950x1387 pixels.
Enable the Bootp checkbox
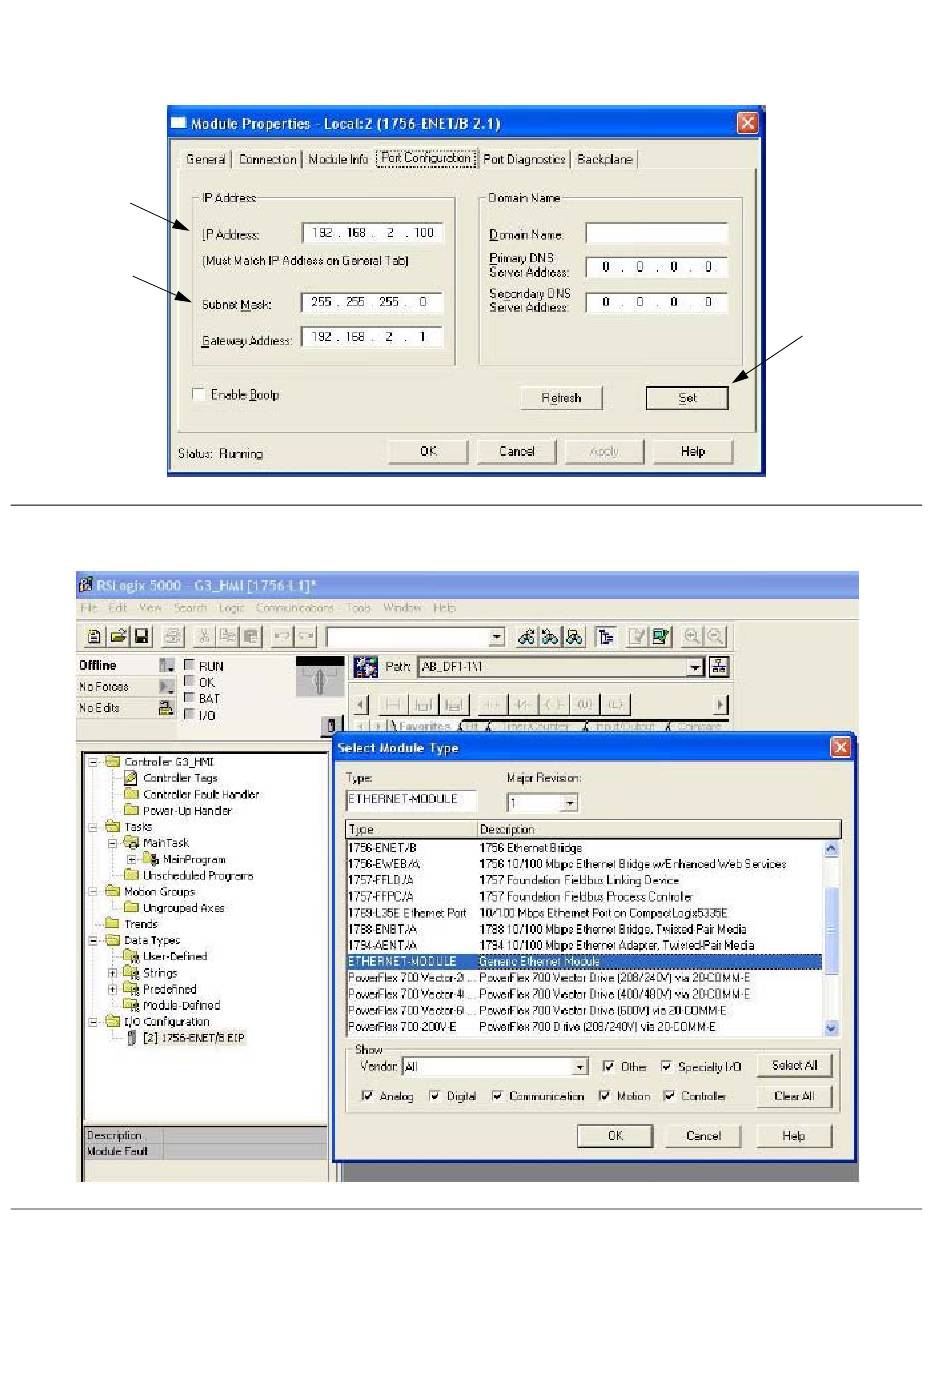(x=198, y=394)
